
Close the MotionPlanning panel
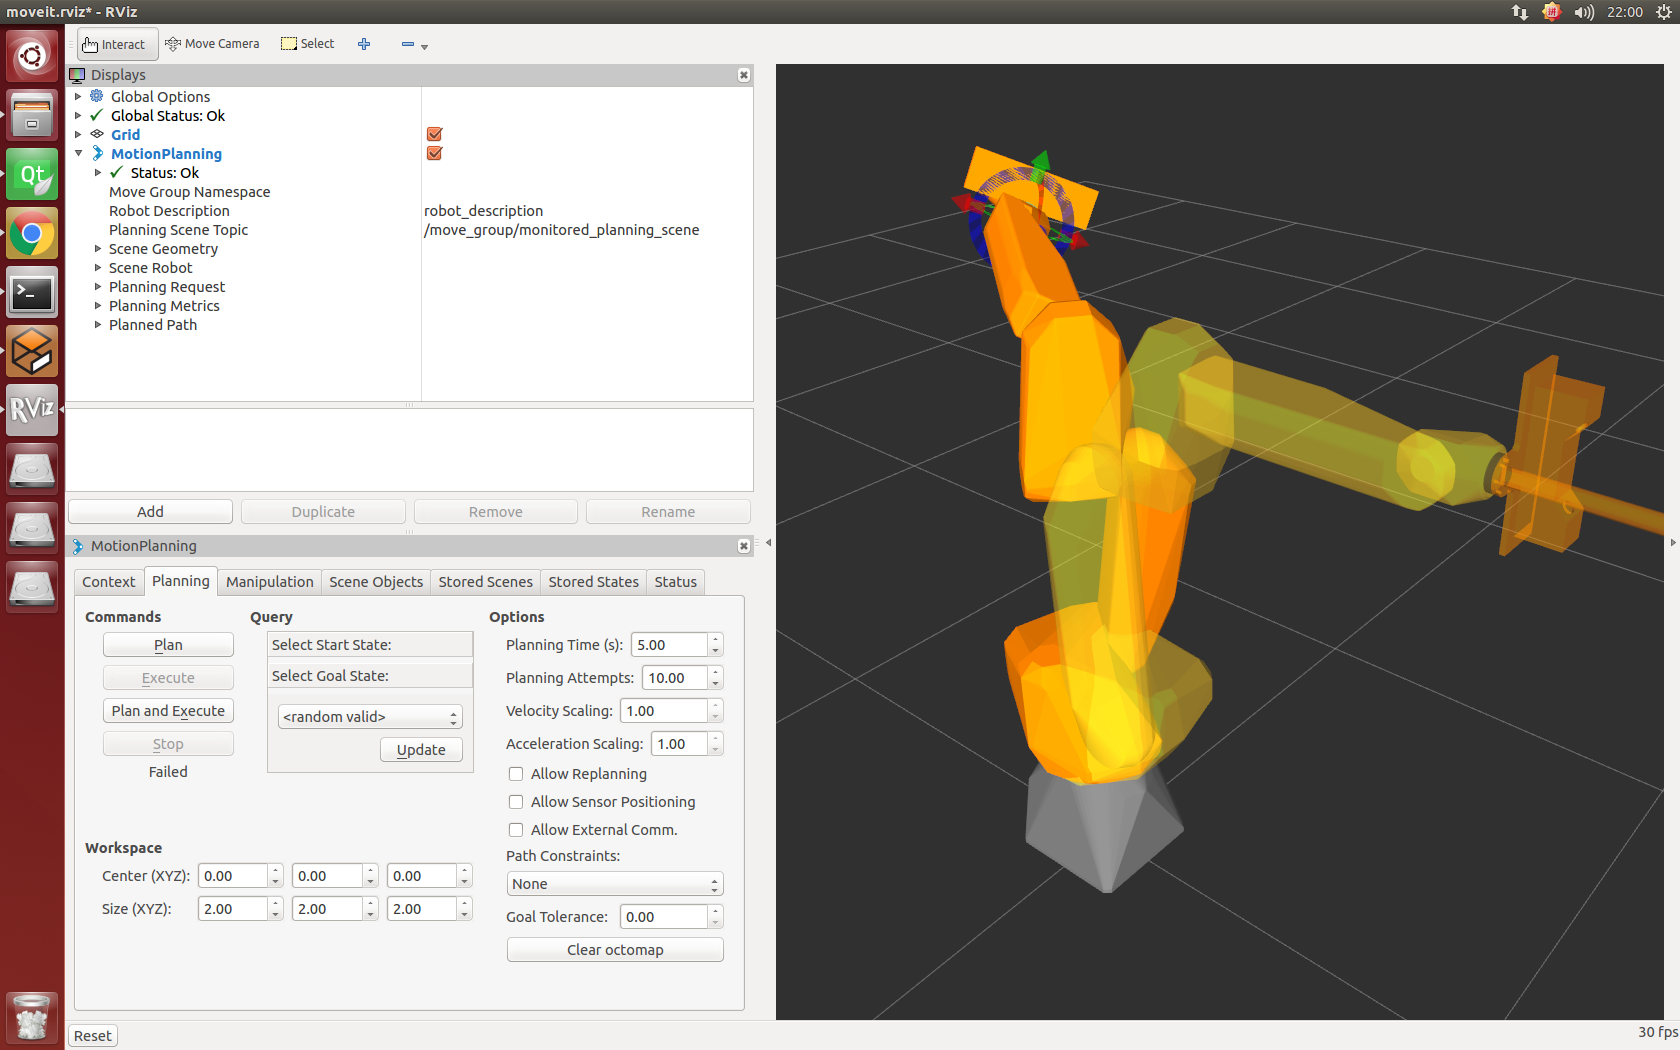pos(744,546)
